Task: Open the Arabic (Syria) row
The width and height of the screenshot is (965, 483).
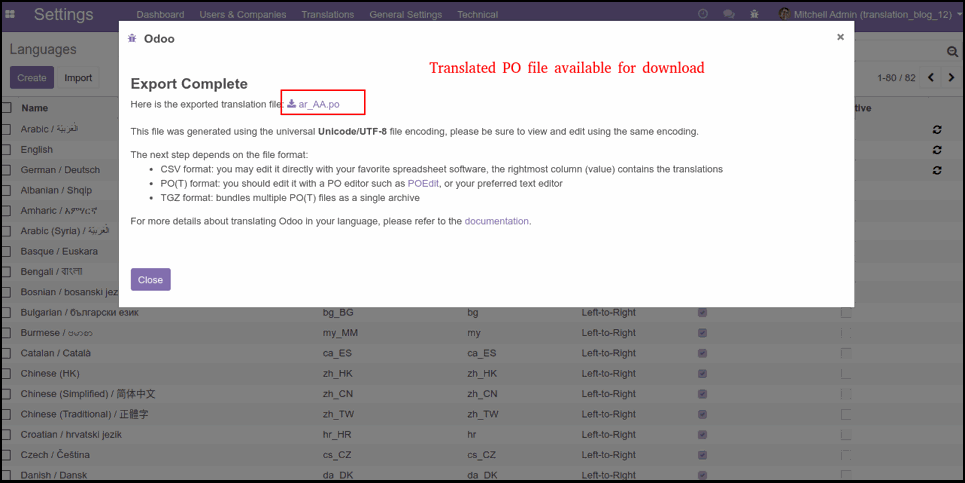Action: click(65, 231)
